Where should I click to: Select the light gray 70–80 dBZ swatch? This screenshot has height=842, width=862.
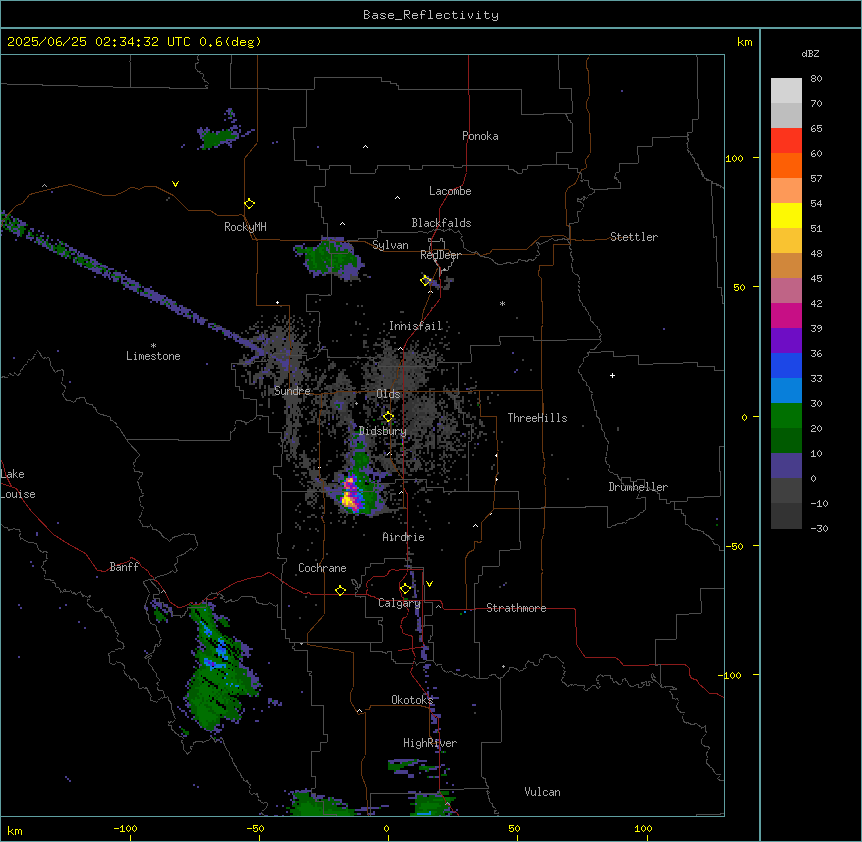click(786, 91)
